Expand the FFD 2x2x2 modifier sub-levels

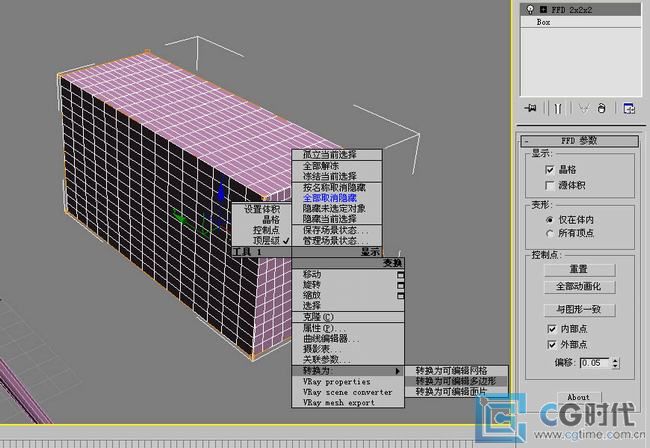pyautogui.click(x=543, y=10)
